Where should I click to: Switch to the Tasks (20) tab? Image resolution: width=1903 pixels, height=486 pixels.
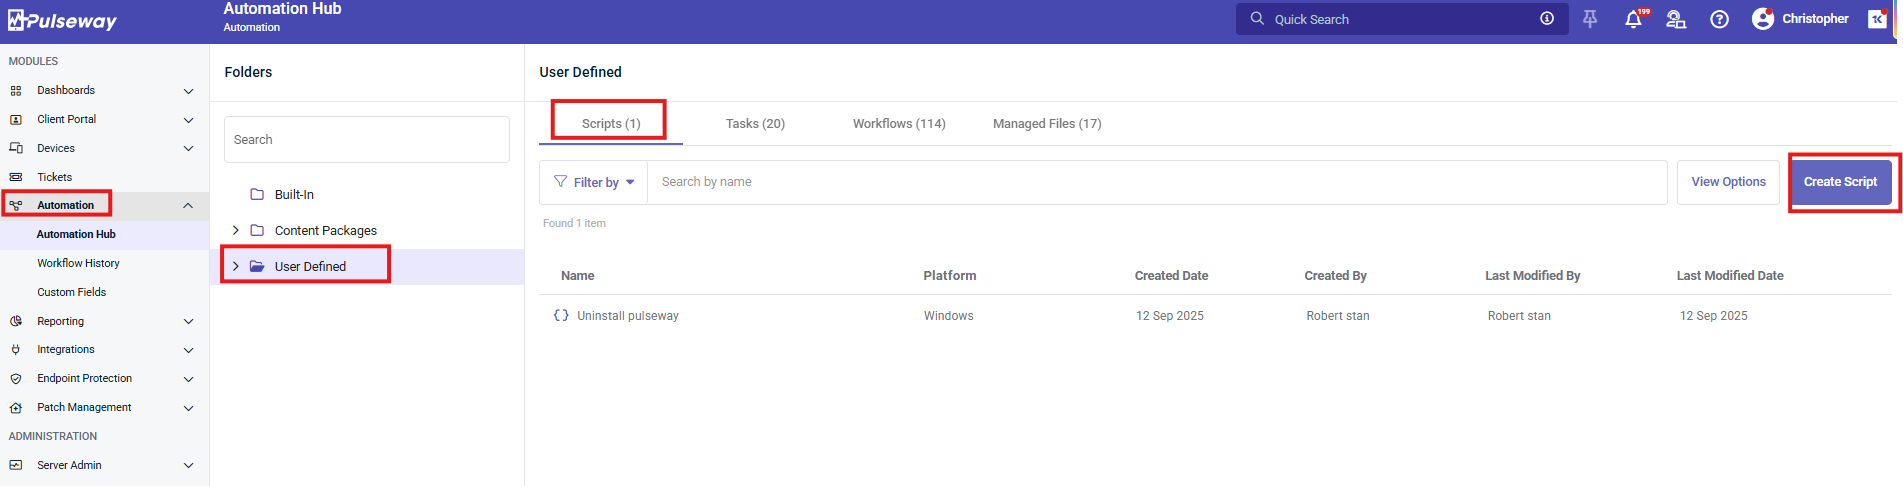[755, 124]
